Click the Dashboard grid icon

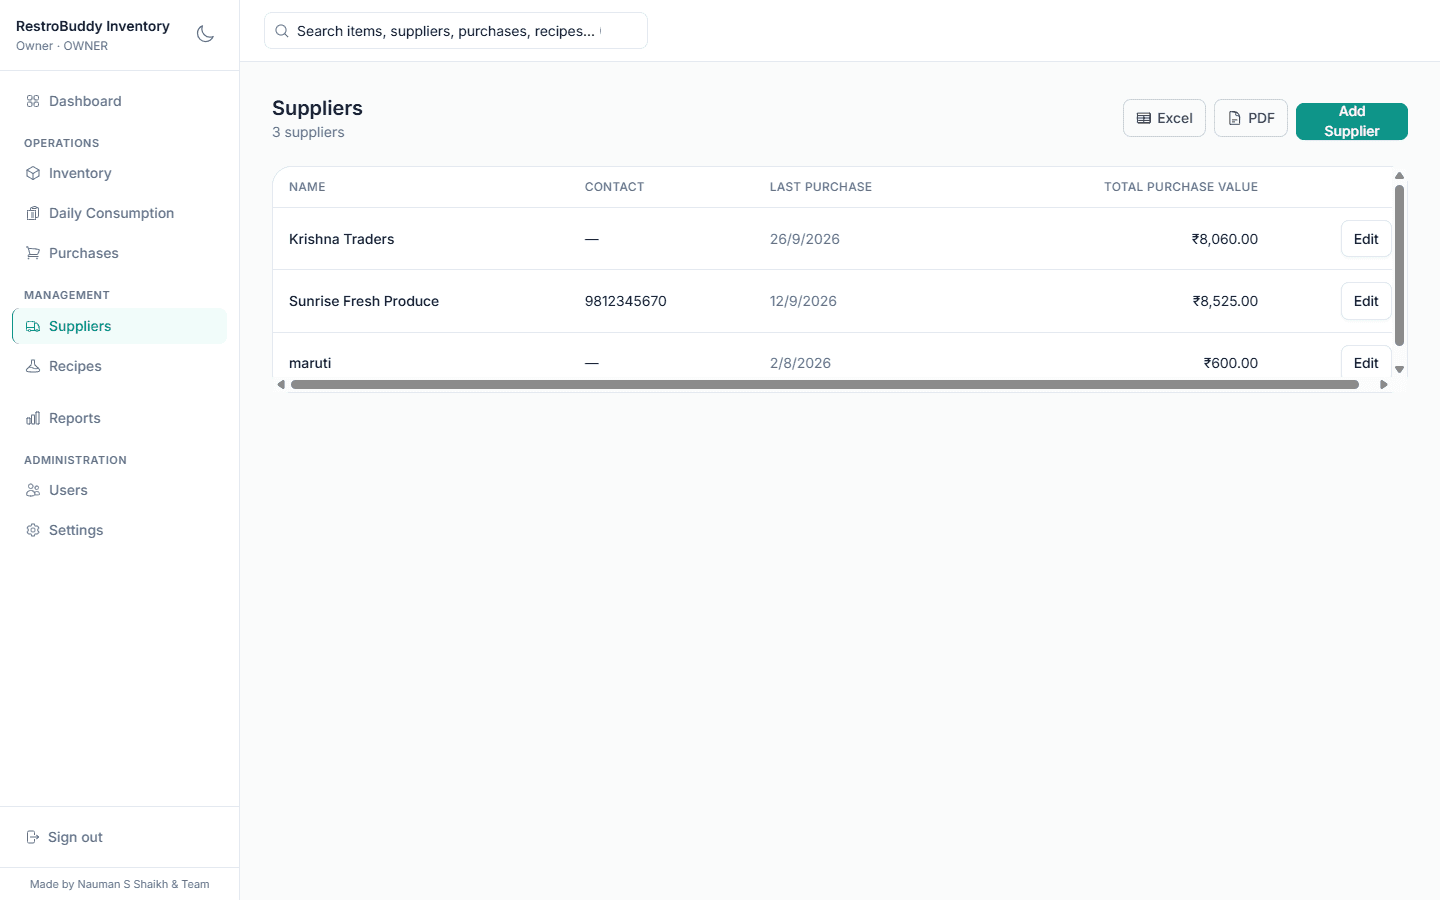click(x=33, y=101)
